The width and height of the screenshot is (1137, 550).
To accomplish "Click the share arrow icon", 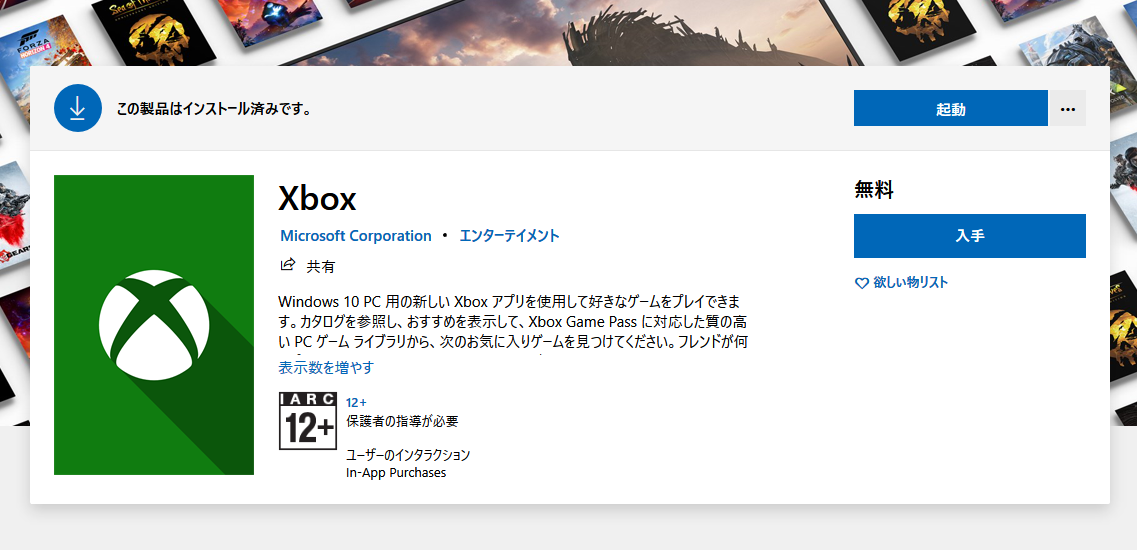I will coord(288,264).
